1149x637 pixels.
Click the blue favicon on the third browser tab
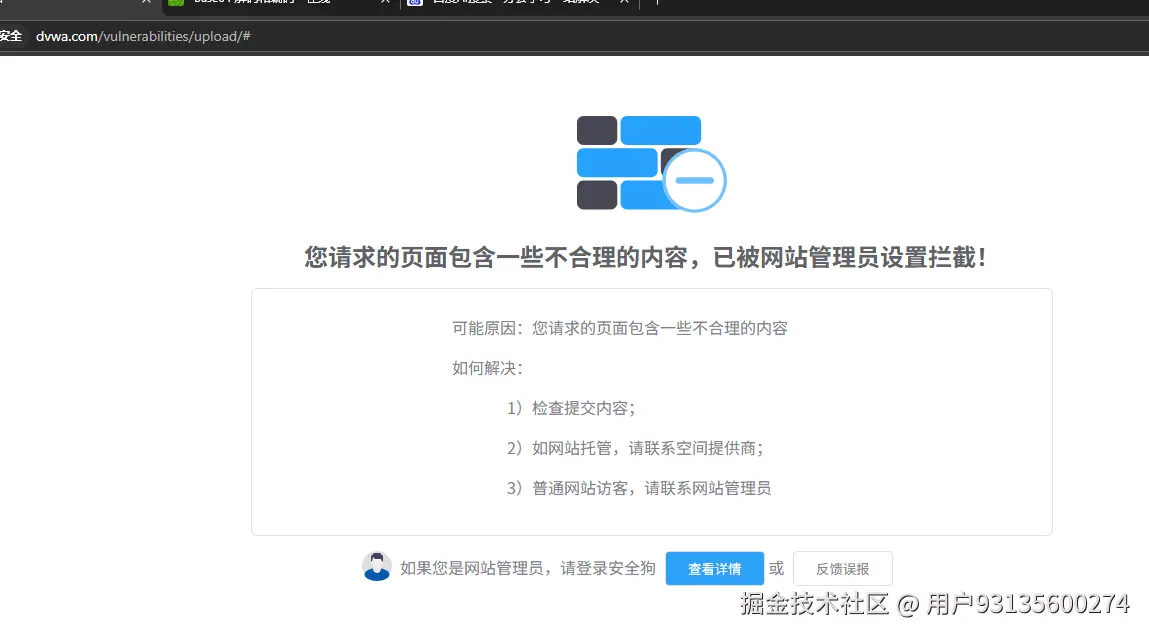tap(416, 4)
